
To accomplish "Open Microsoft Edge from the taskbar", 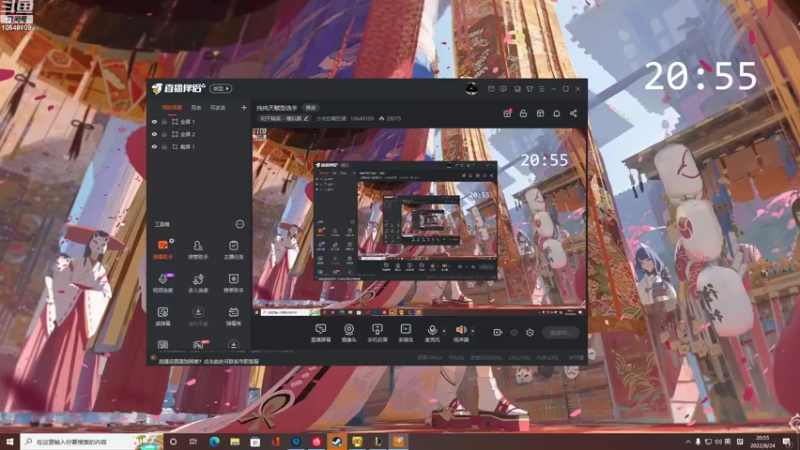I will point(214,441).
